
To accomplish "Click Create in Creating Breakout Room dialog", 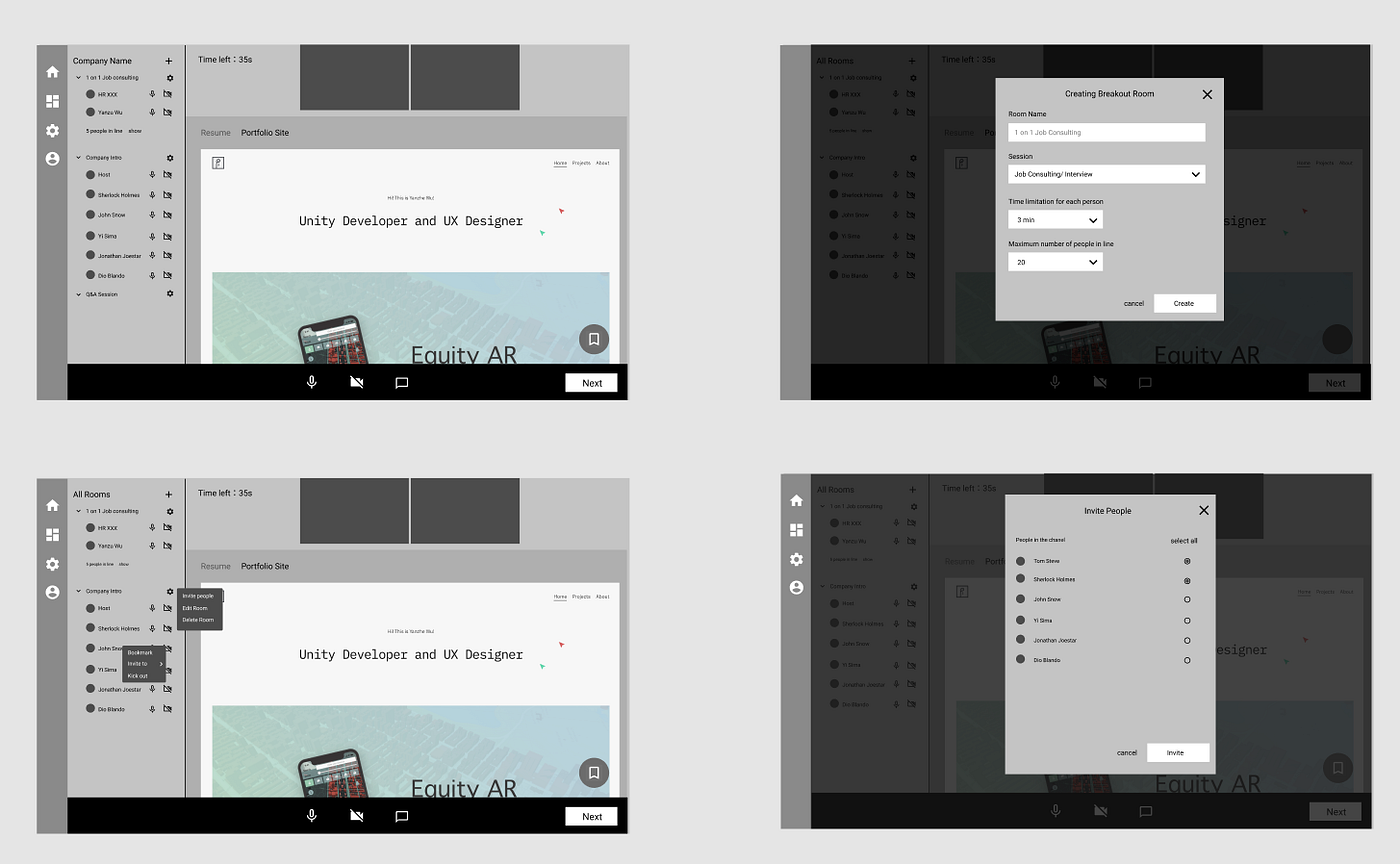I will pos(1184,303).
